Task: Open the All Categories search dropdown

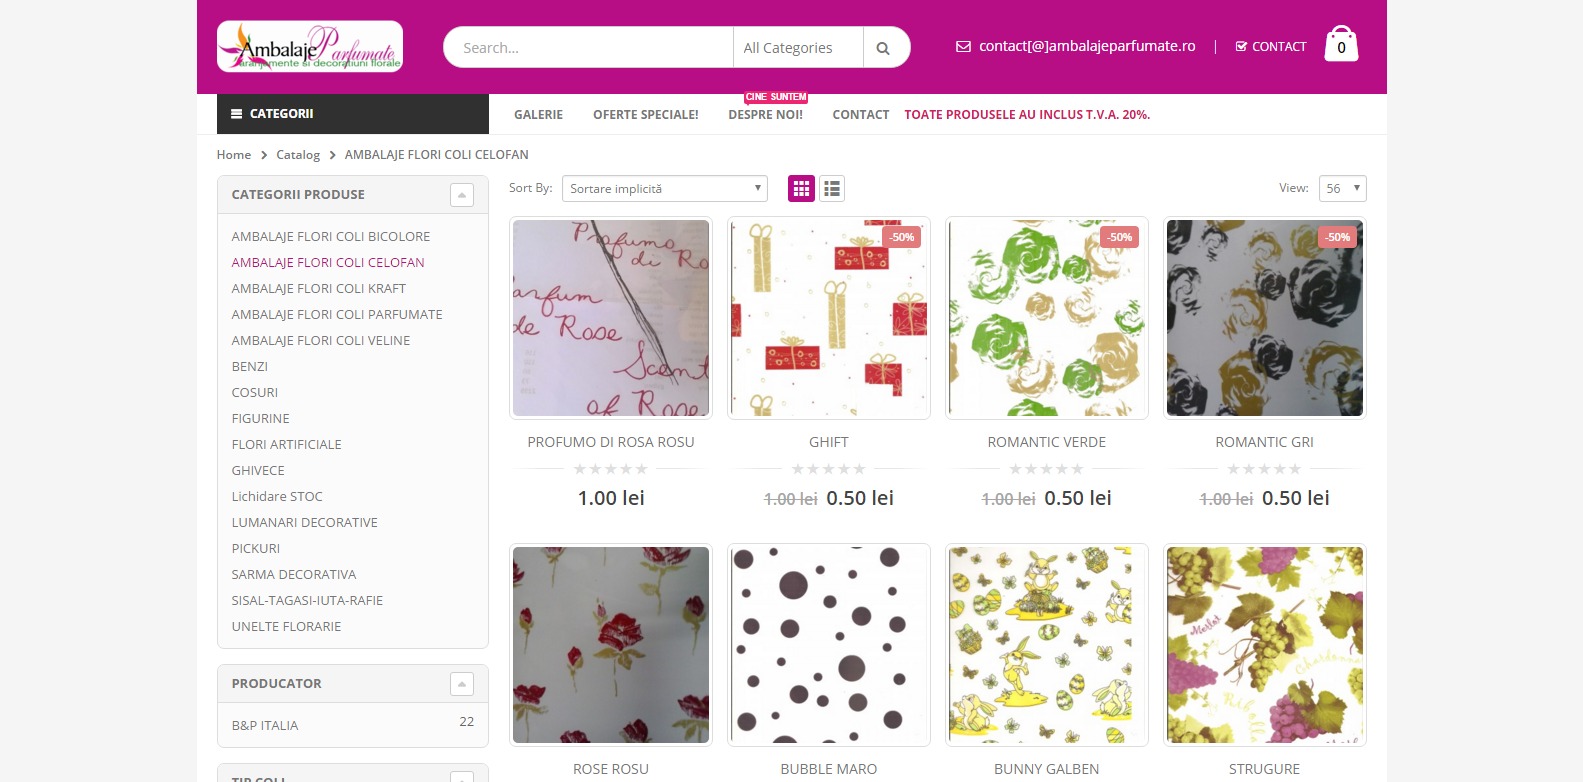Action: 798,48
